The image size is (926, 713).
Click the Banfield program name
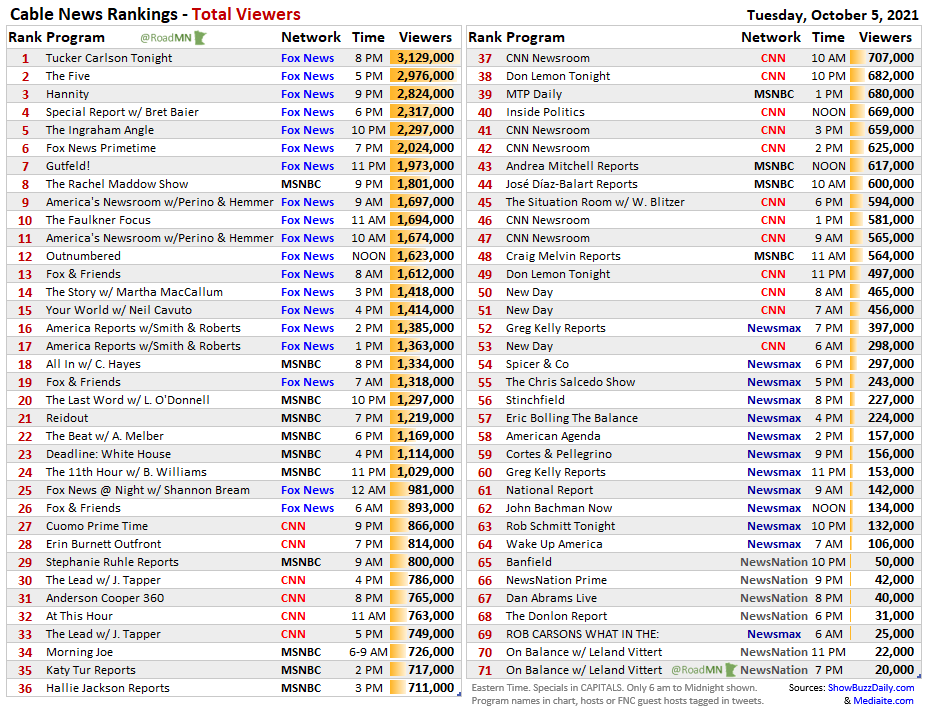(x=529, y=562)
